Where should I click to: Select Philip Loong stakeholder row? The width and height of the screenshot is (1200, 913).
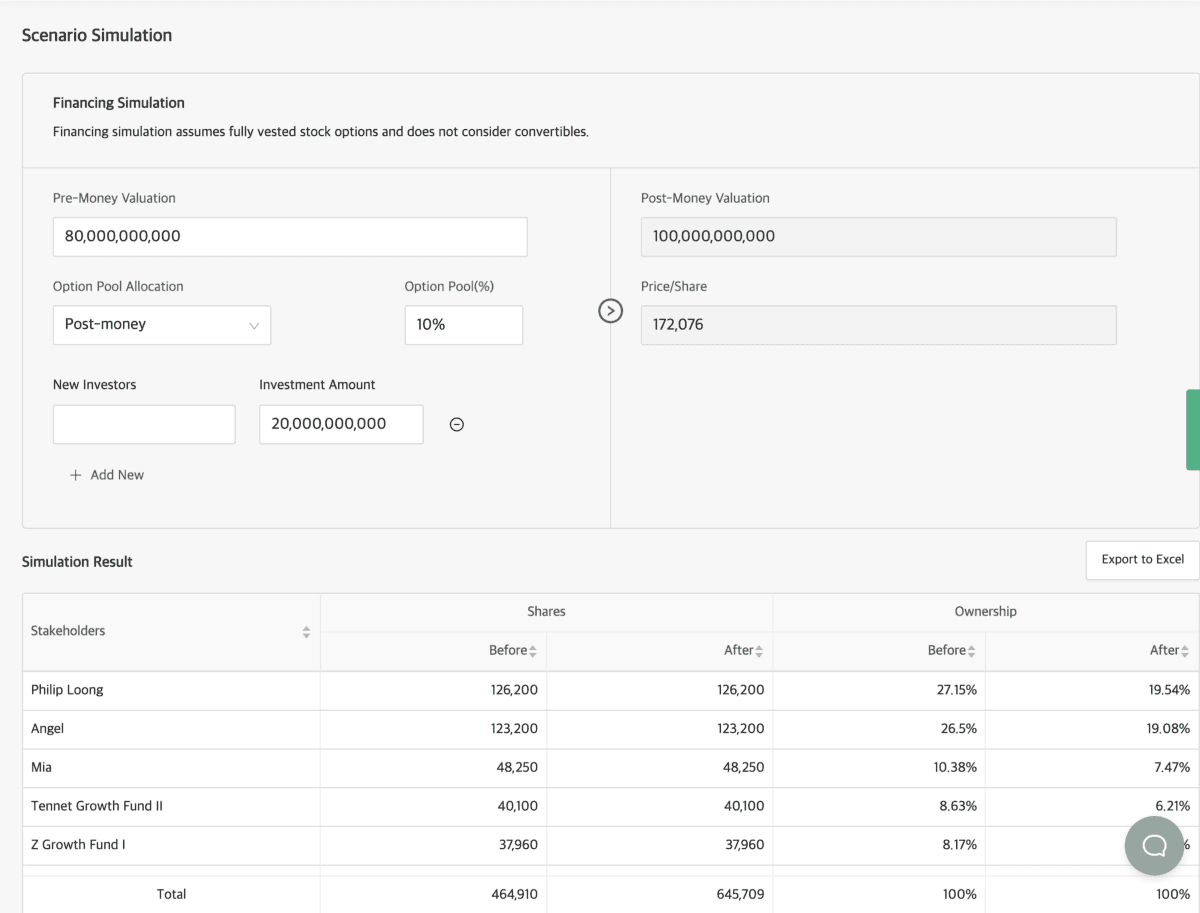(x=611, y=690)
